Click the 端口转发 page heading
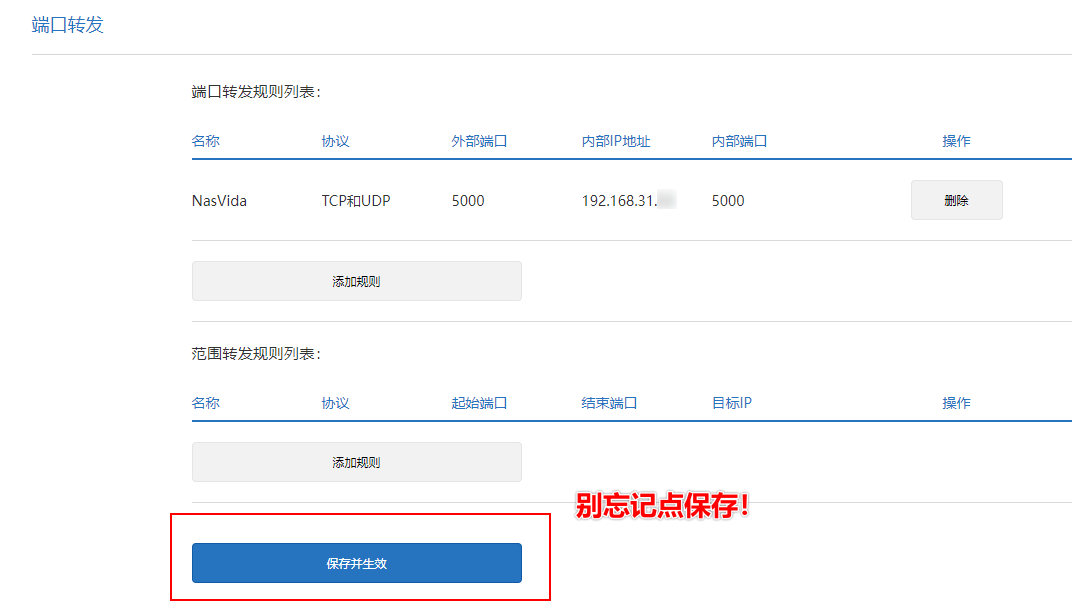Image resolution: width=1079 pixels, height=615 pixels. tap(68, 25)
